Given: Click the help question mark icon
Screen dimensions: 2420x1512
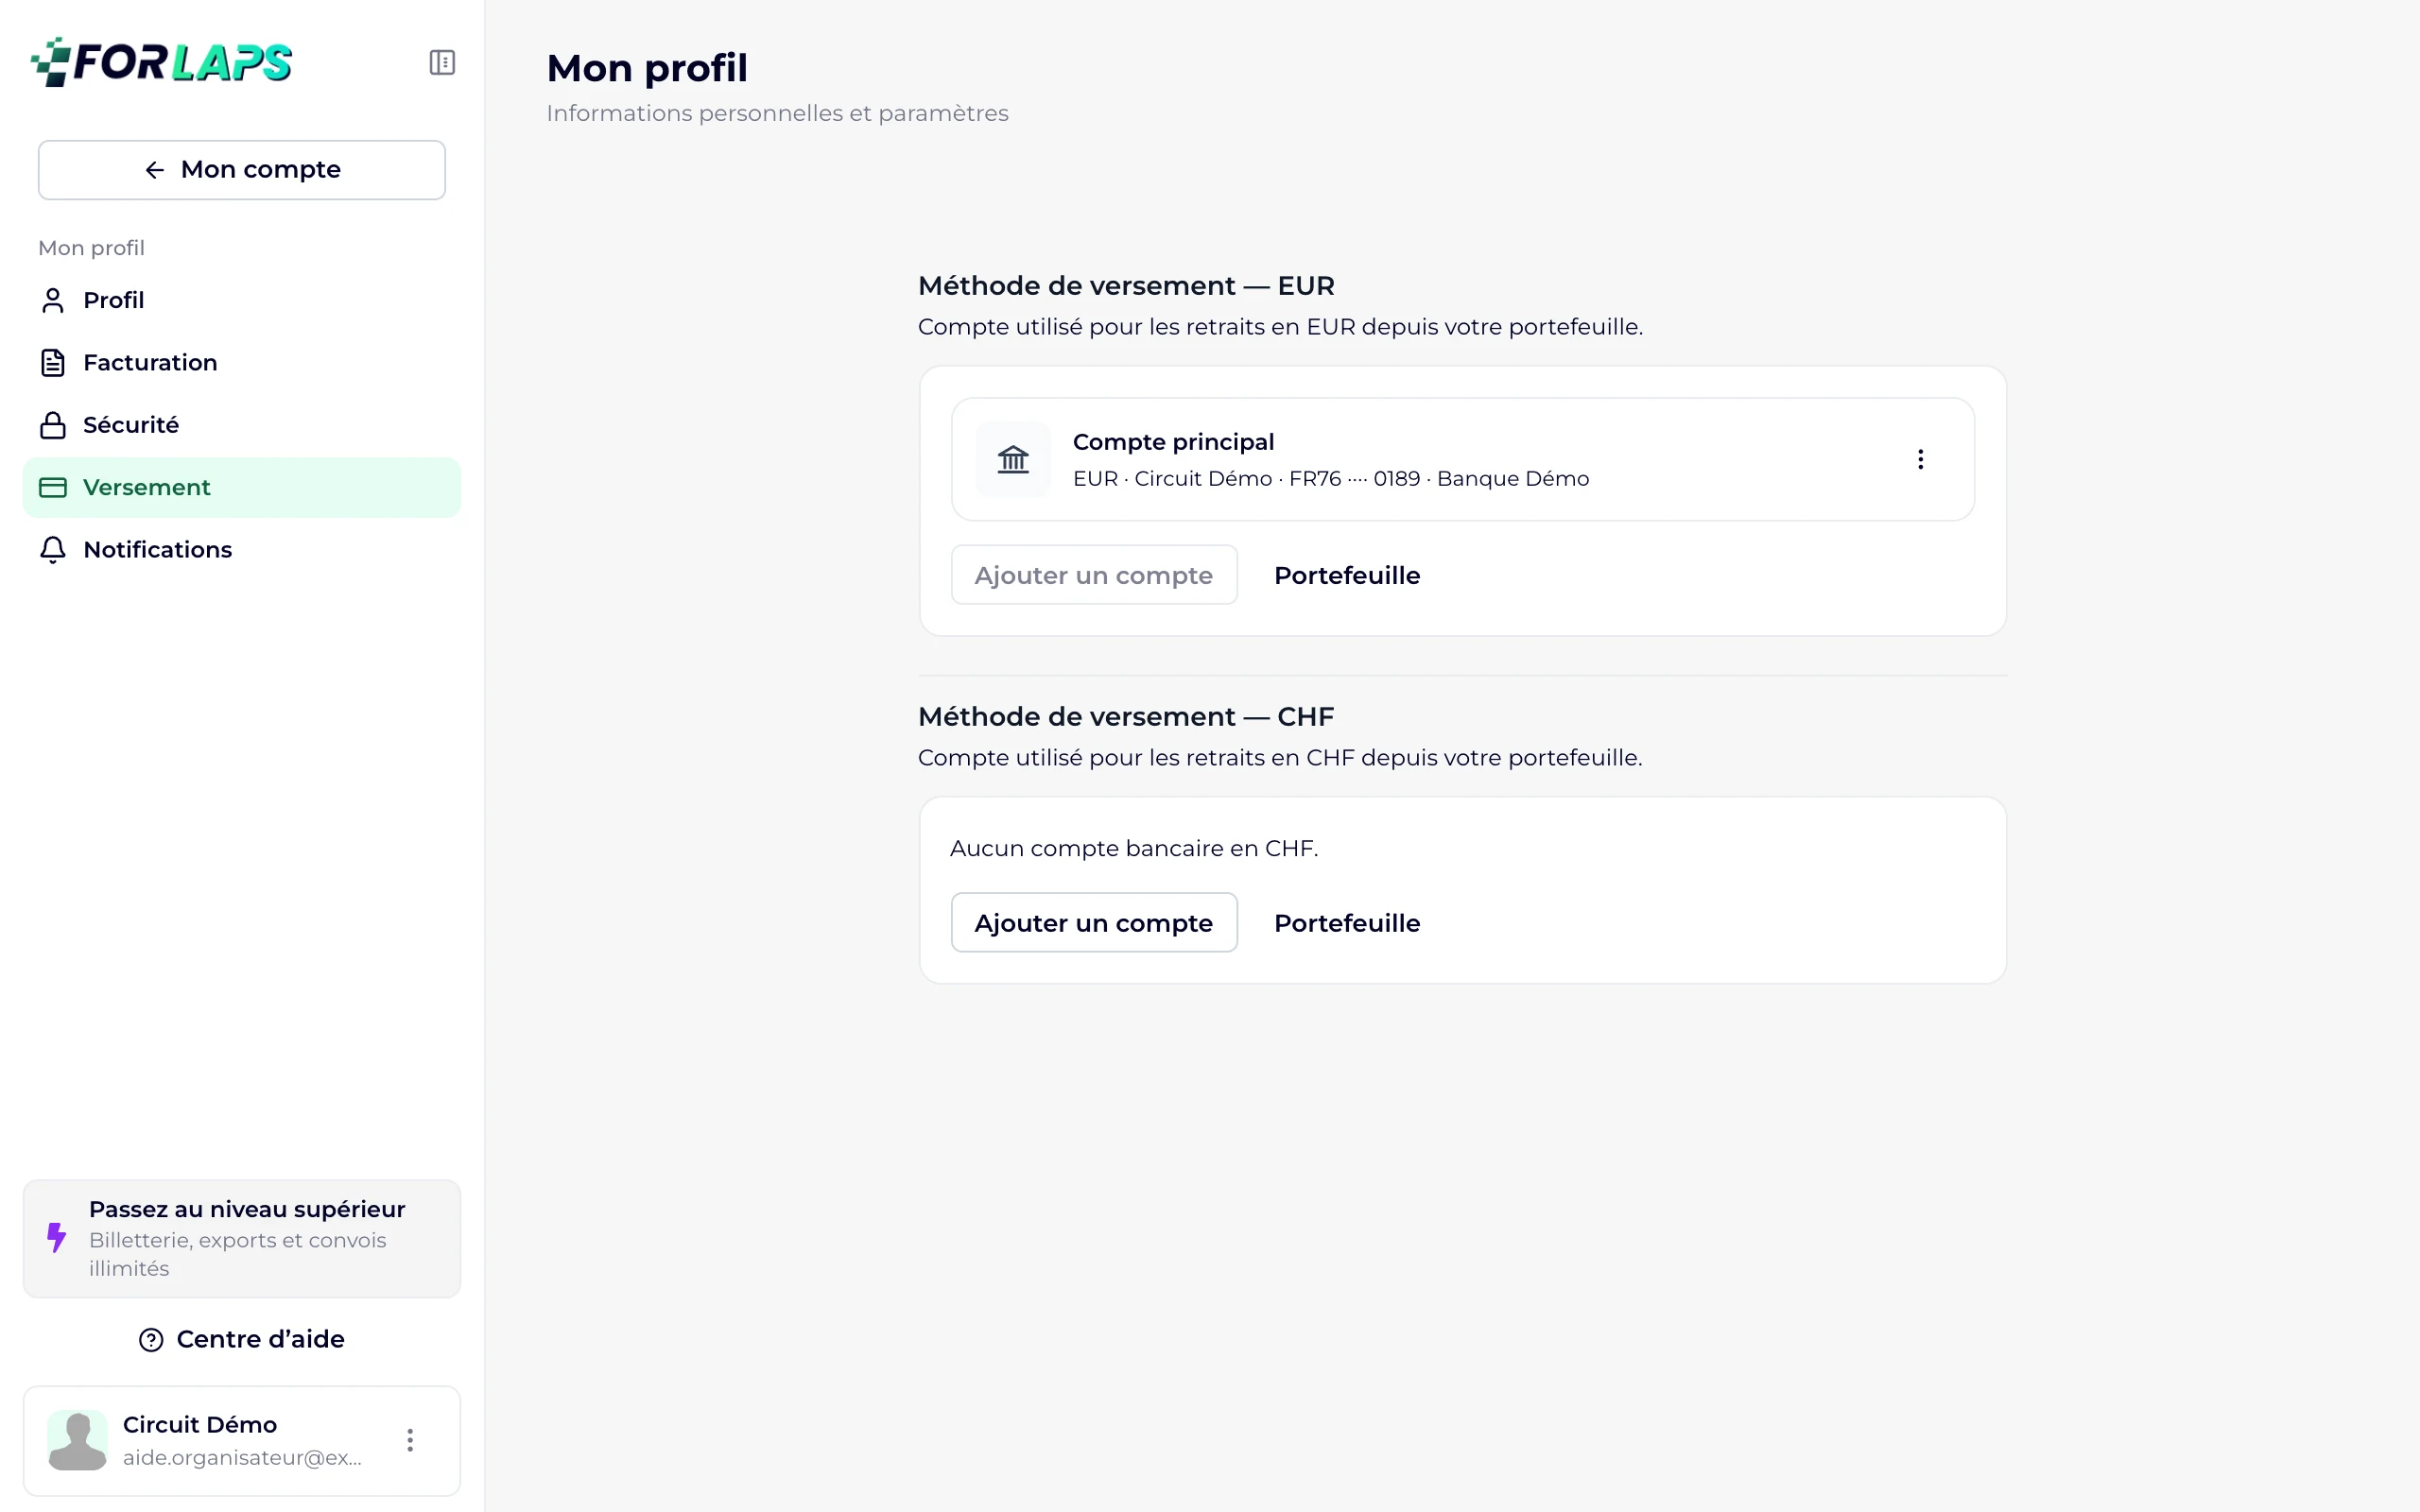Looking at the screenshot, I should click(x=151, y=1340).
